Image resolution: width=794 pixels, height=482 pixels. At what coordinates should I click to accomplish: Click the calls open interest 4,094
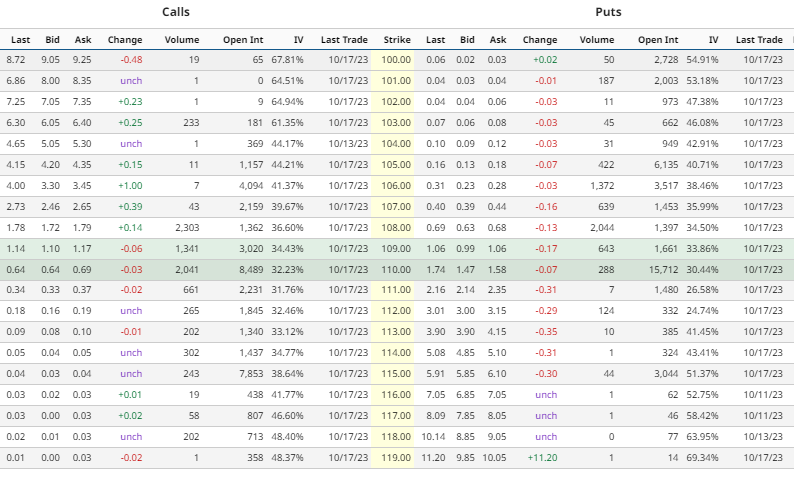[x=251, y=186]
